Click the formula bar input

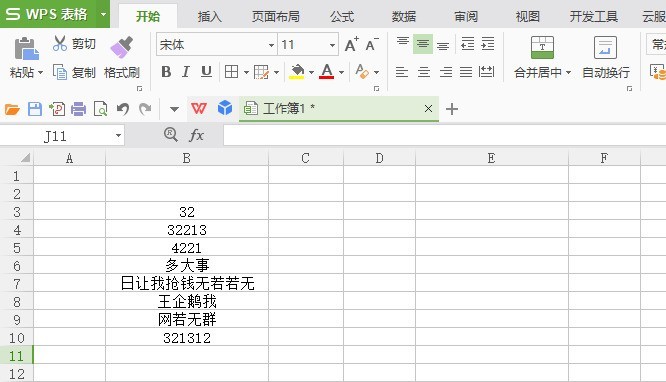pos(444,136)
